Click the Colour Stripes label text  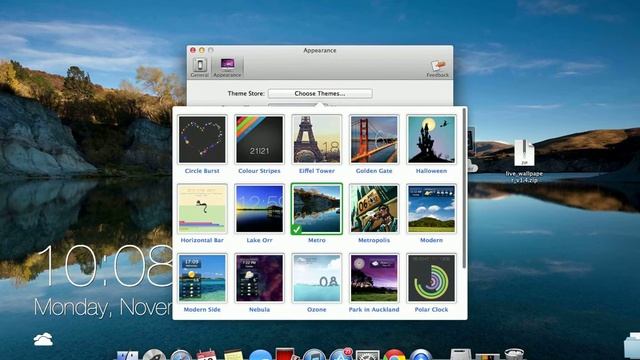(259, 171)
